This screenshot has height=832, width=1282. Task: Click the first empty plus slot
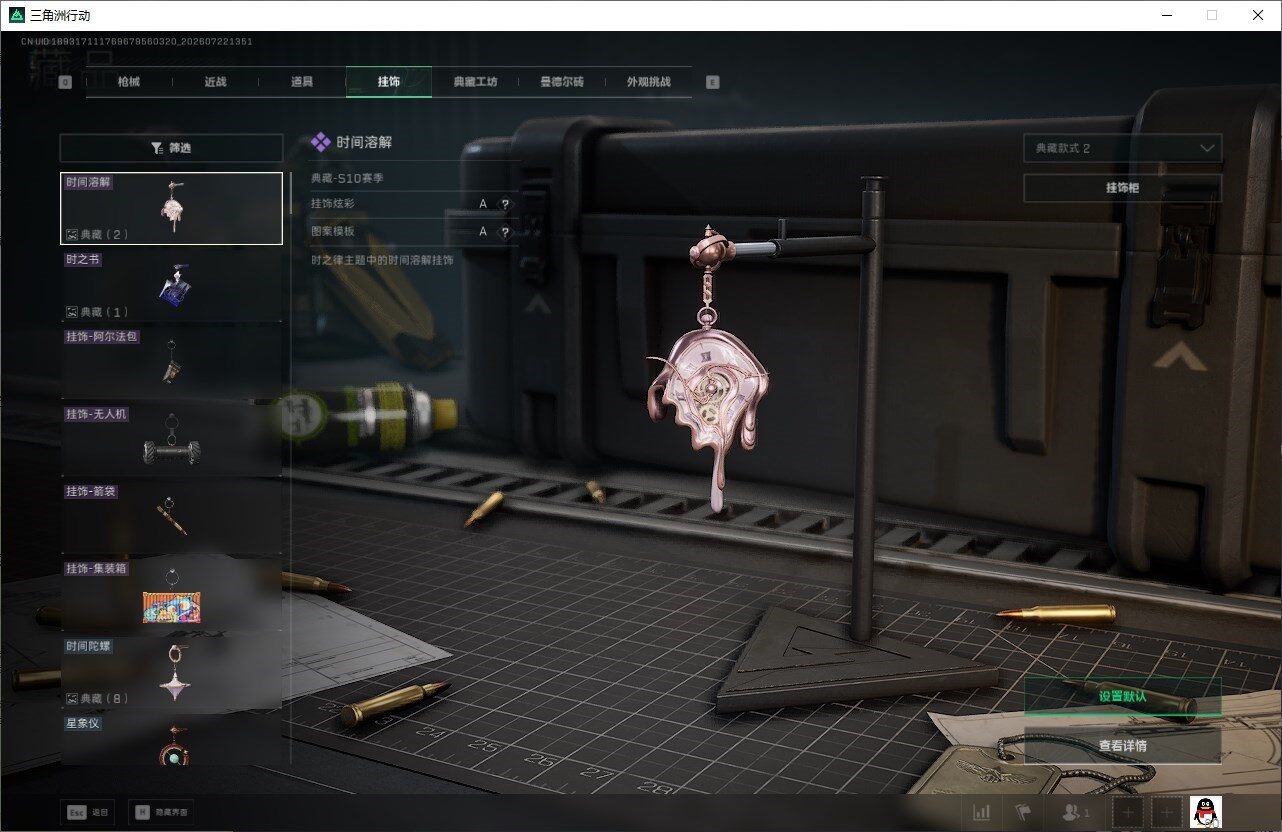[x=1128, y=812]
